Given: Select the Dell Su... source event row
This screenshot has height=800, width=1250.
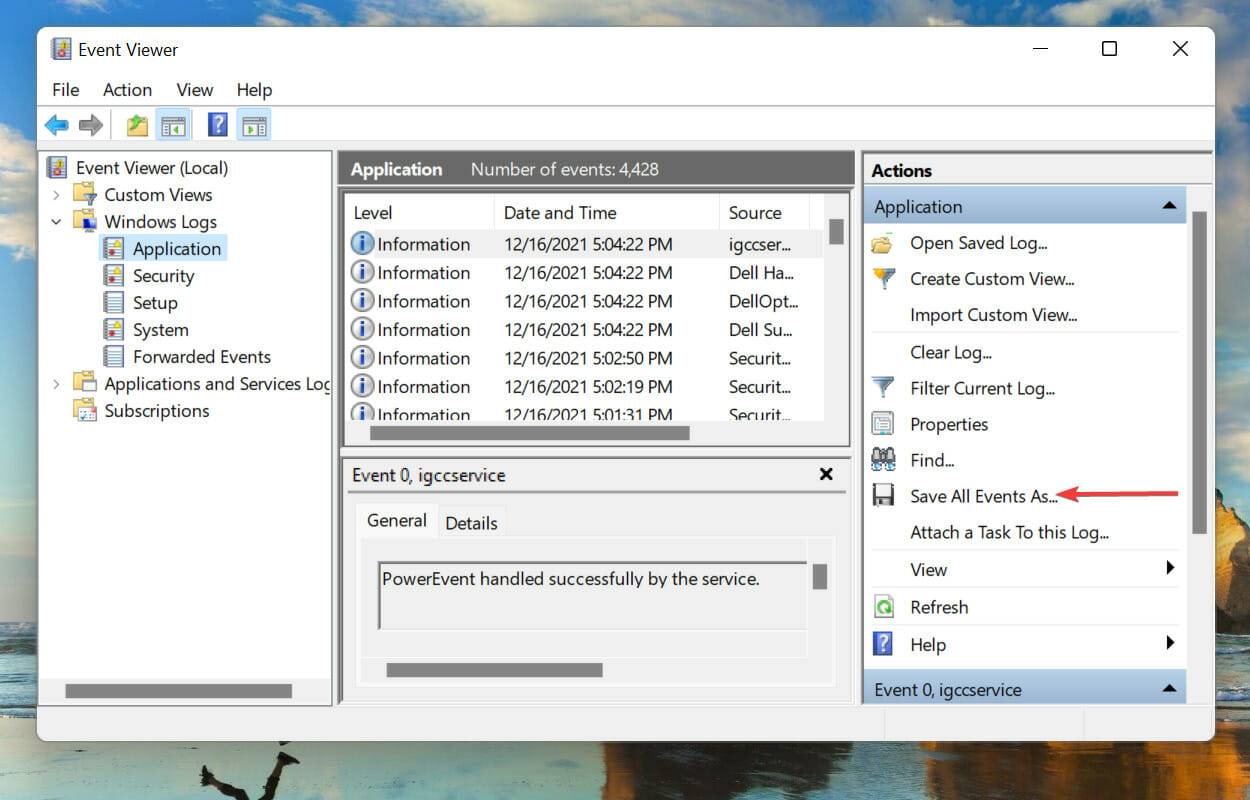Looking at the screenshot, I should pos(584,329).
